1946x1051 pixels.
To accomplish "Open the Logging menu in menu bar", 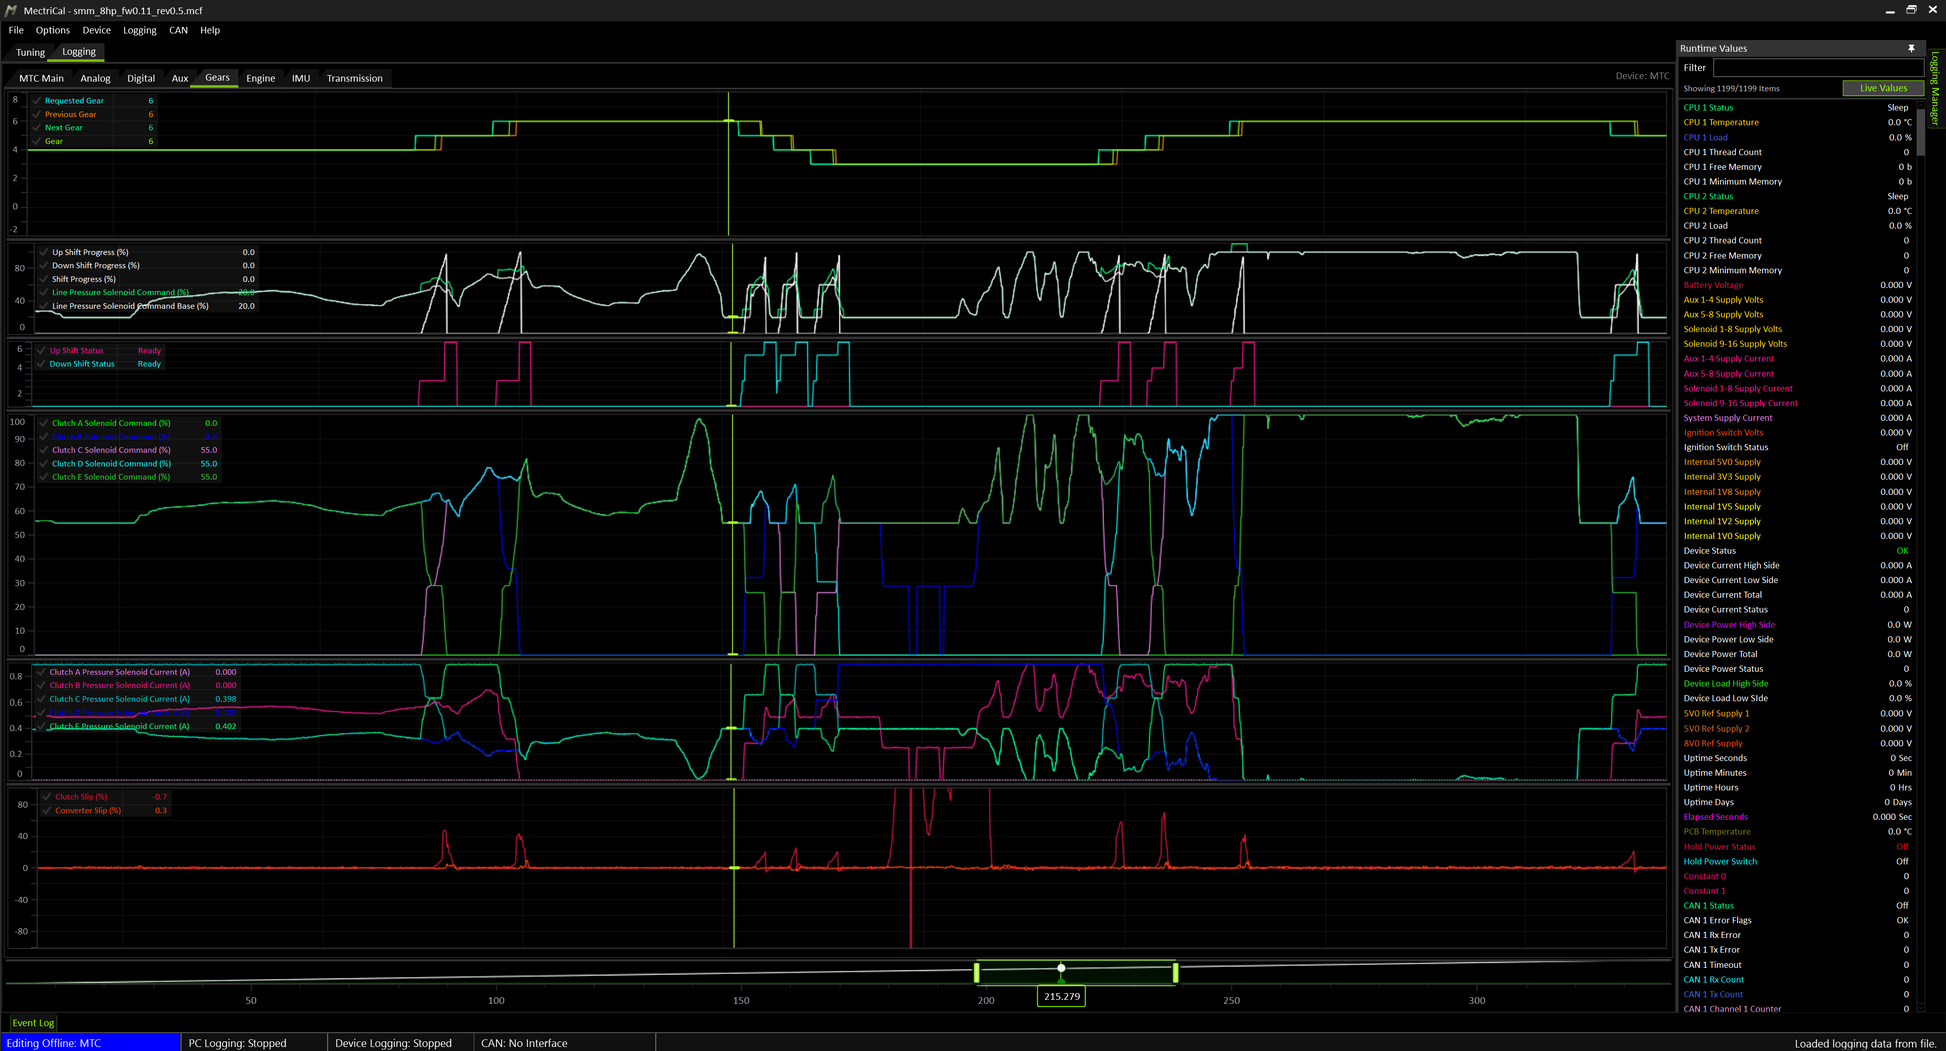I will [x=139, y=30].
